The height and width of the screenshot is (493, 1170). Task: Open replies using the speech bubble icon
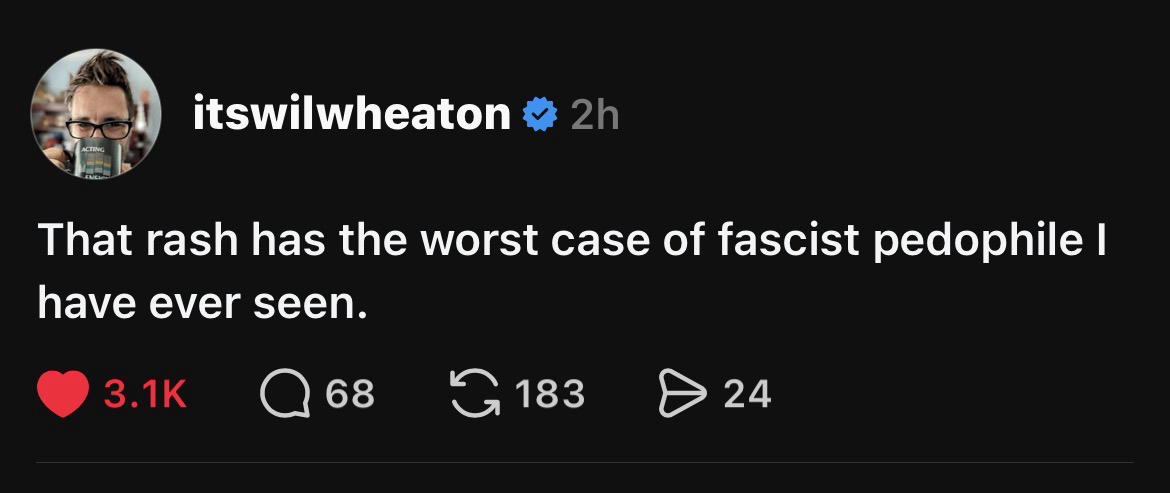tap(282, 394)
